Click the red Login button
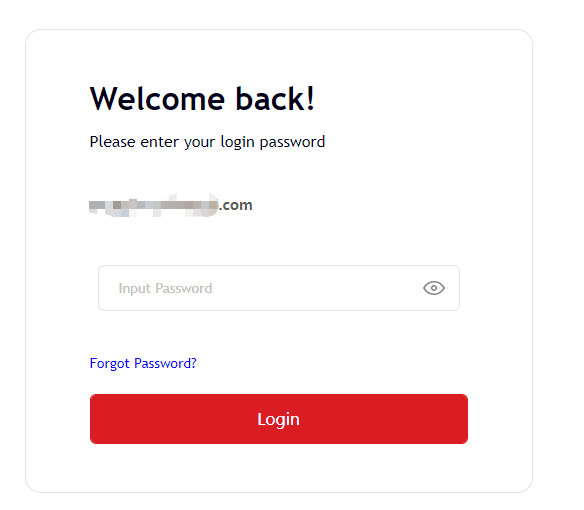Screen dimensions: 584x510 tap(279, 419)
